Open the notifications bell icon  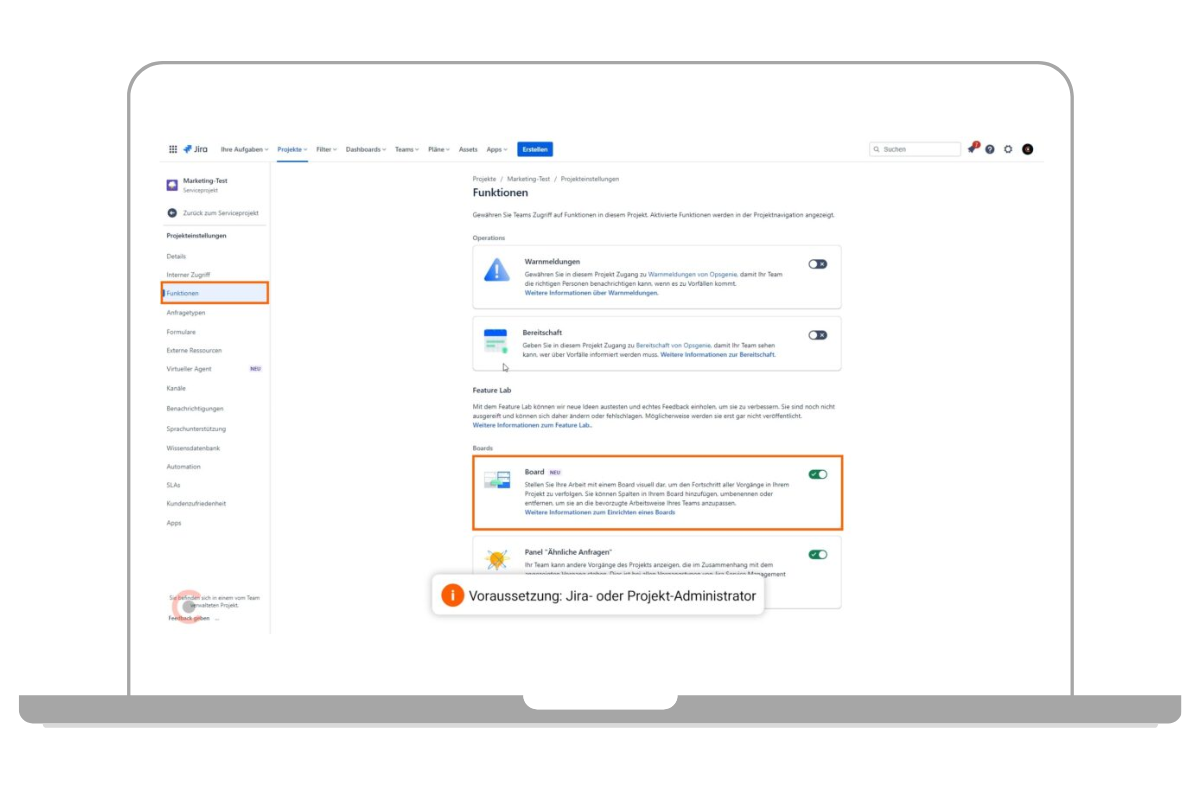pos(972,149)
